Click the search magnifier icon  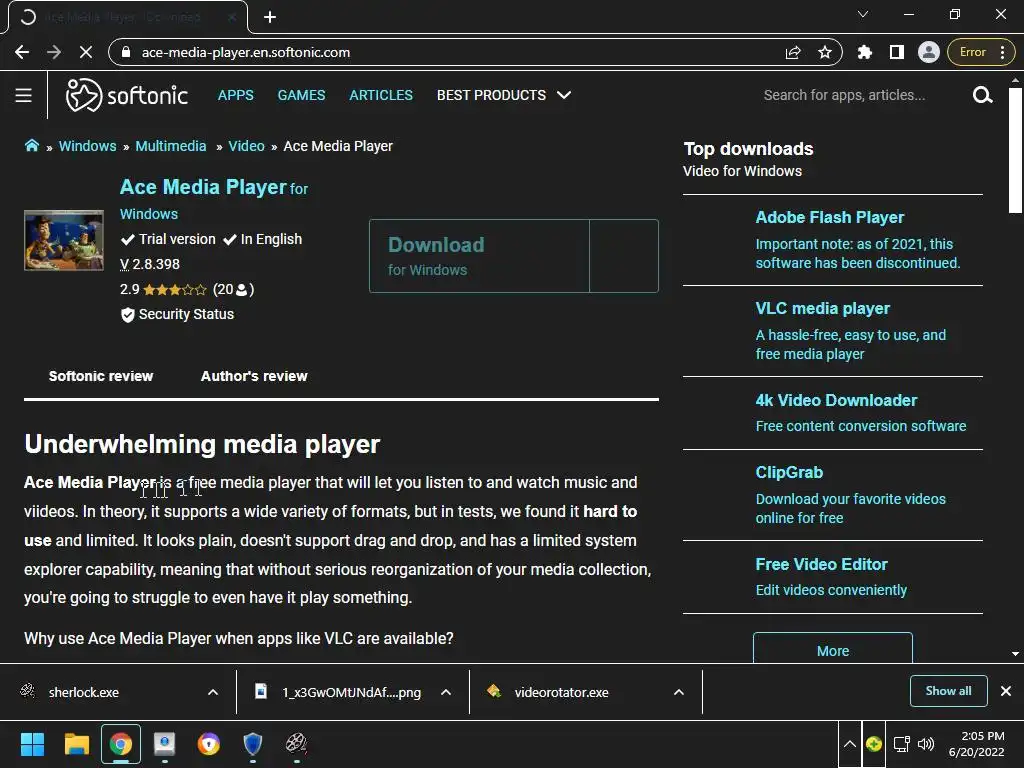[982, 95]
